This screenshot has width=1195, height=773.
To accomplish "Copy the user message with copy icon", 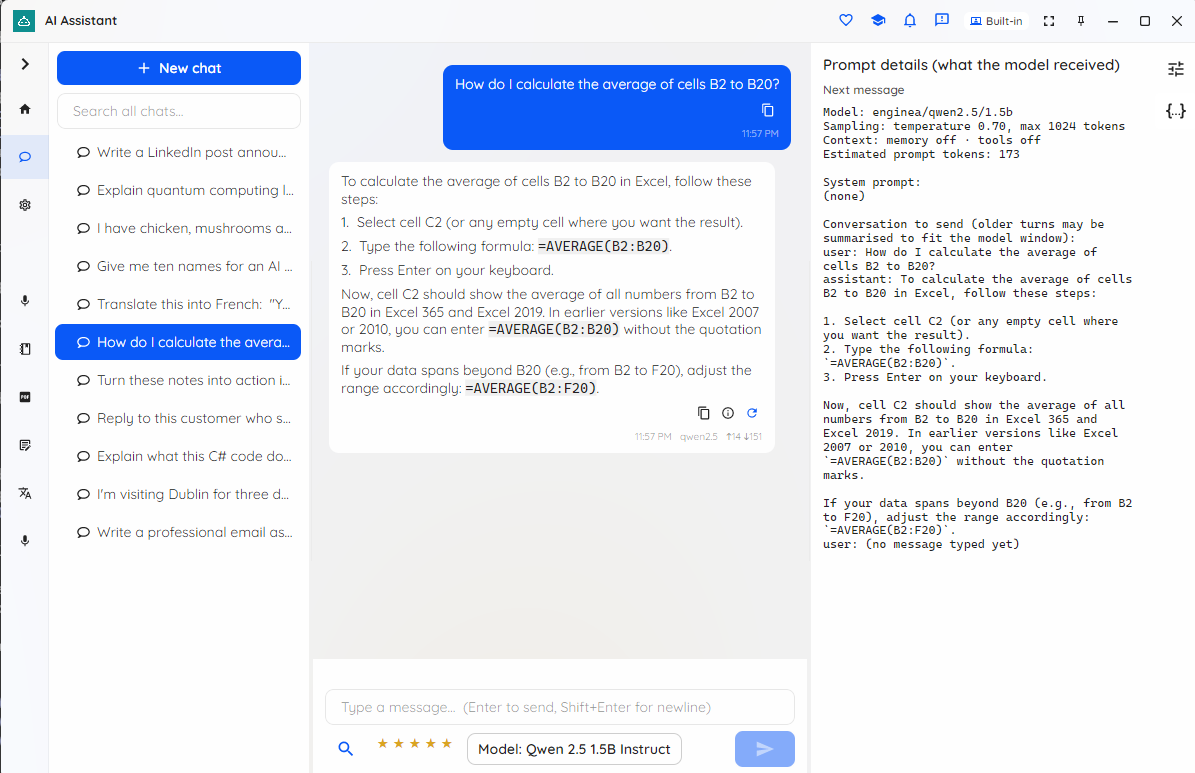I will pyautogui.click(x=767, y=111).
